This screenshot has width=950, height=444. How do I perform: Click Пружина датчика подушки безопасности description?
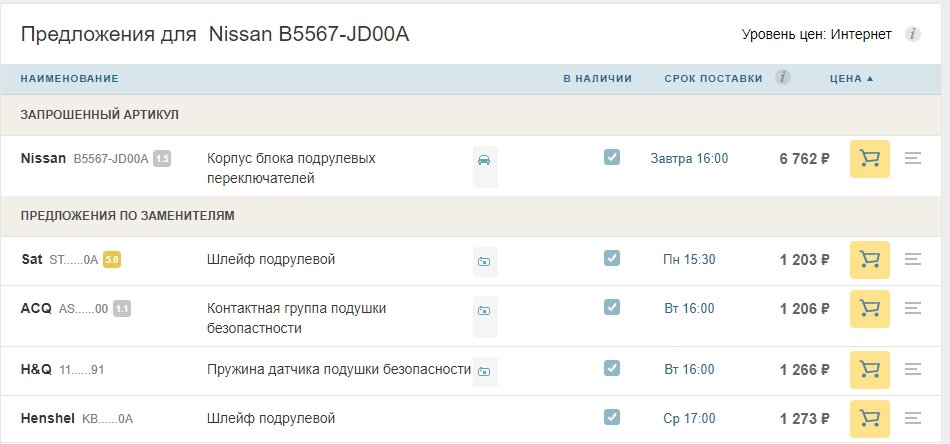coord(339,369)
